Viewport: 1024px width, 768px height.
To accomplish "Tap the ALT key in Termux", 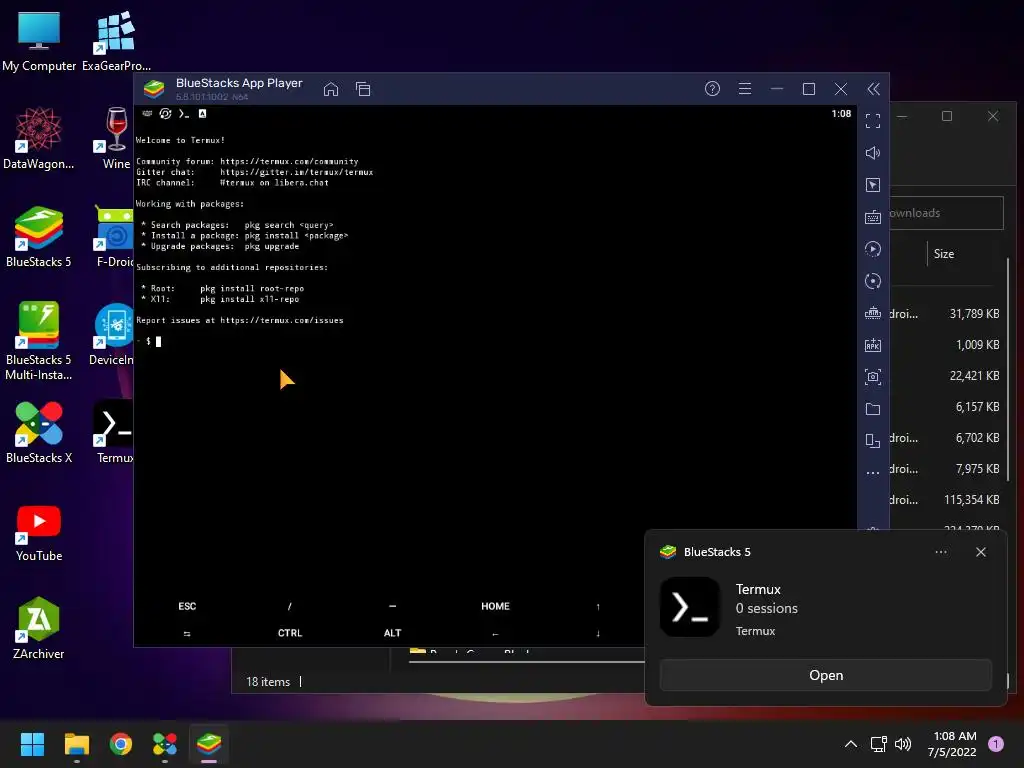I will [392, 633].
